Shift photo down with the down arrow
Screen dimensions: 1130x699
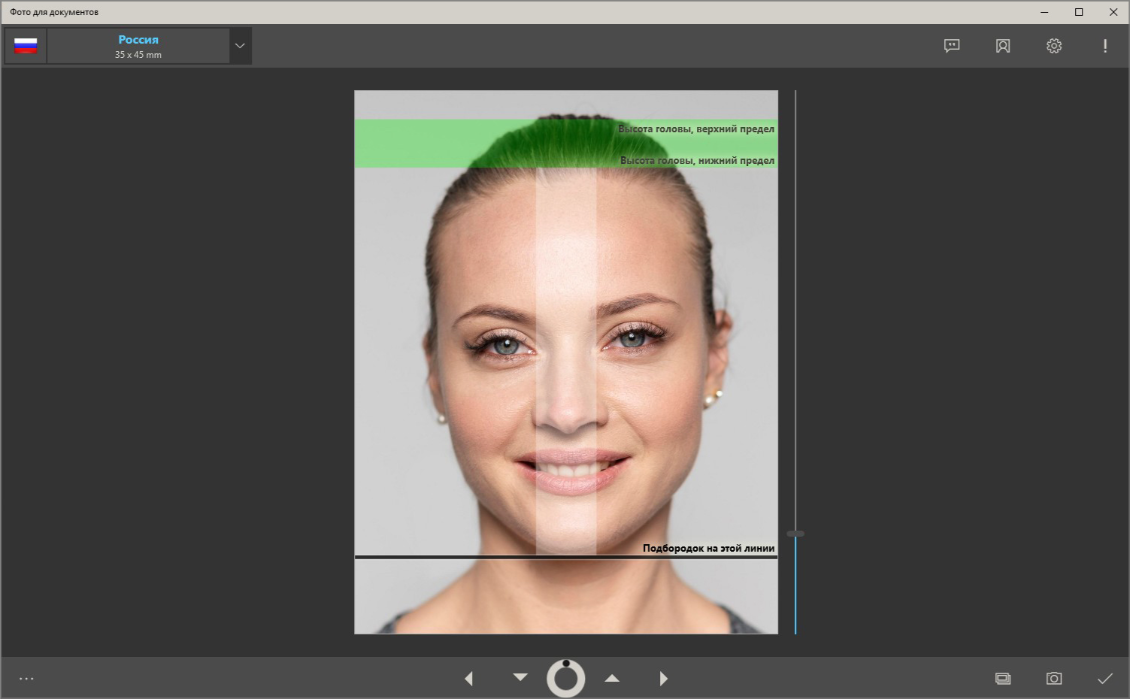tap(520, 677)
